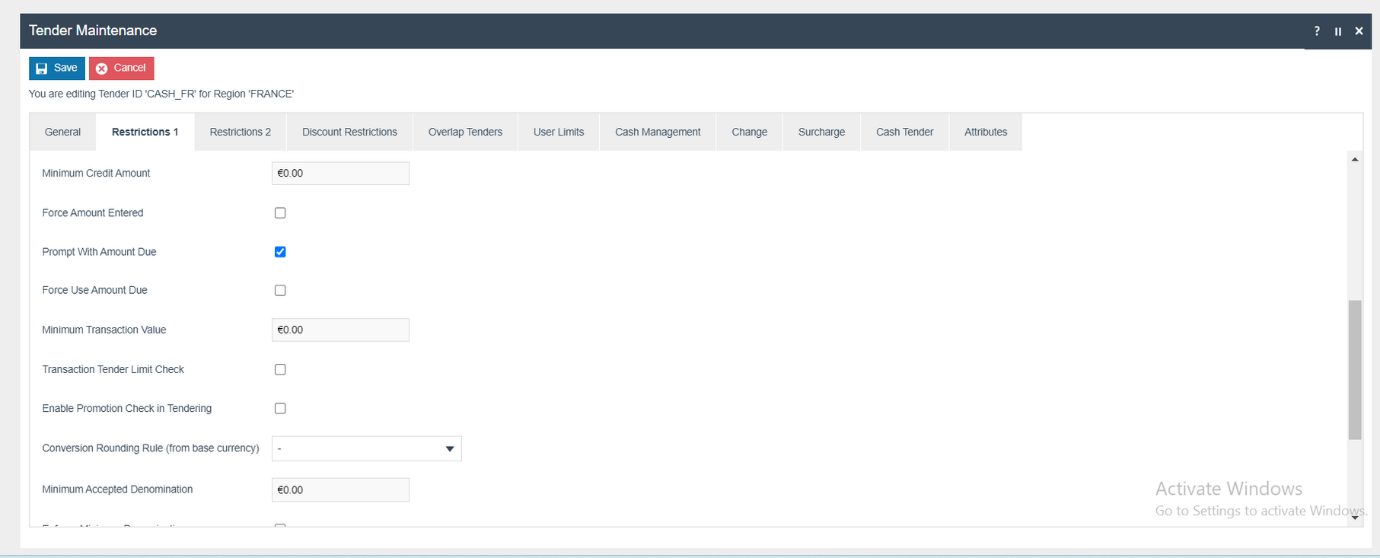Screen dimensions: 1380x558
Task: Click the Minimum Credit Amount field
Action: pos(340,174)
